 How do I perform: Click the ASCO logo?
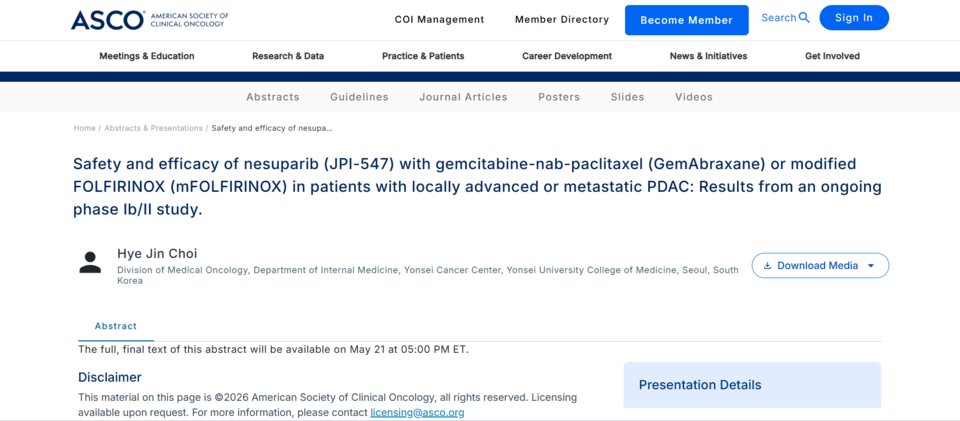[x=147, y=20]
